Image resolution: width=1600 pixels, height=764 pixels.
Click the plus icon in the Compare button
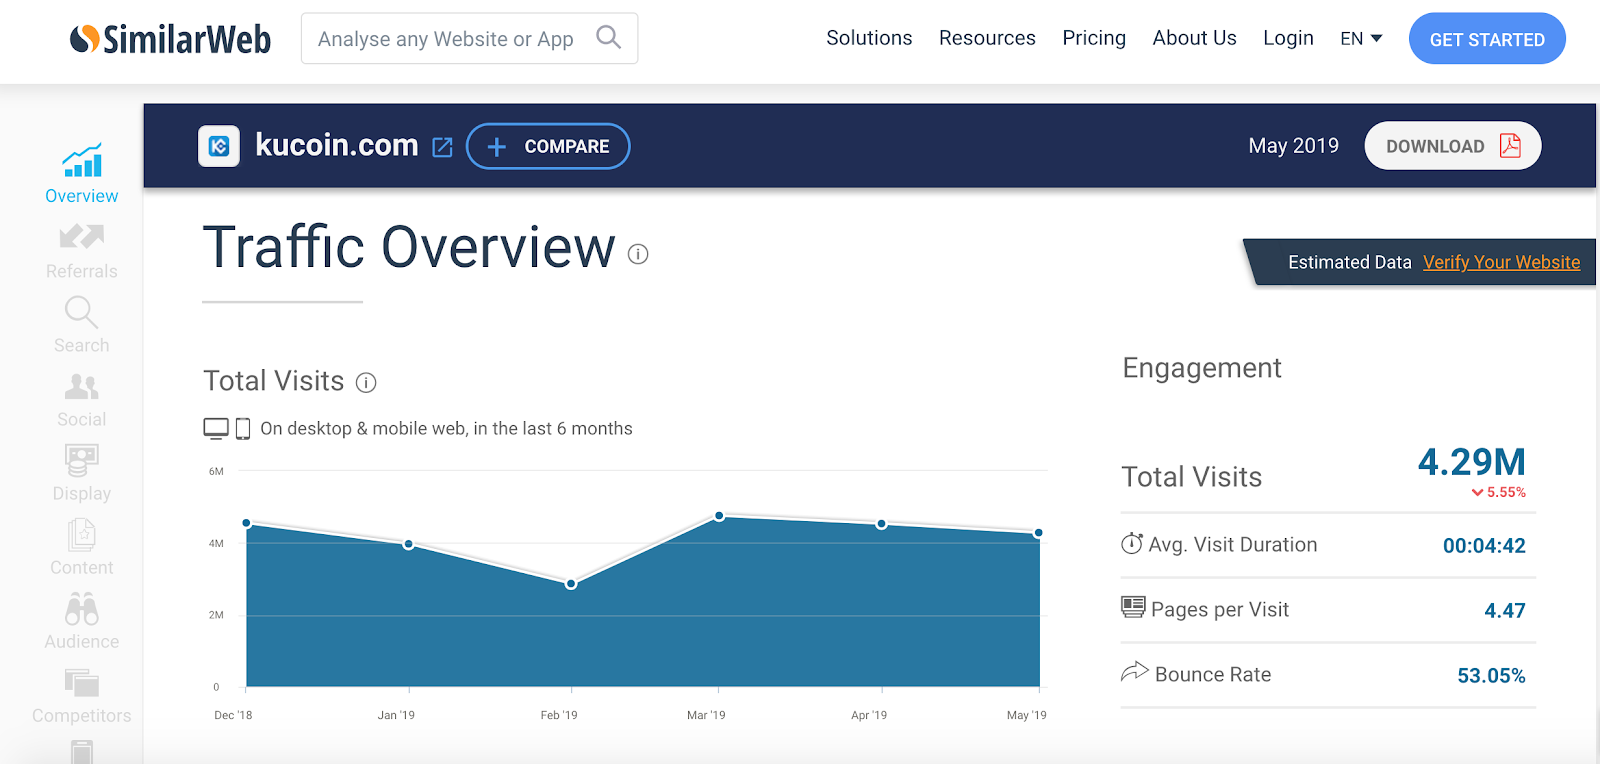tap(497, 147)
